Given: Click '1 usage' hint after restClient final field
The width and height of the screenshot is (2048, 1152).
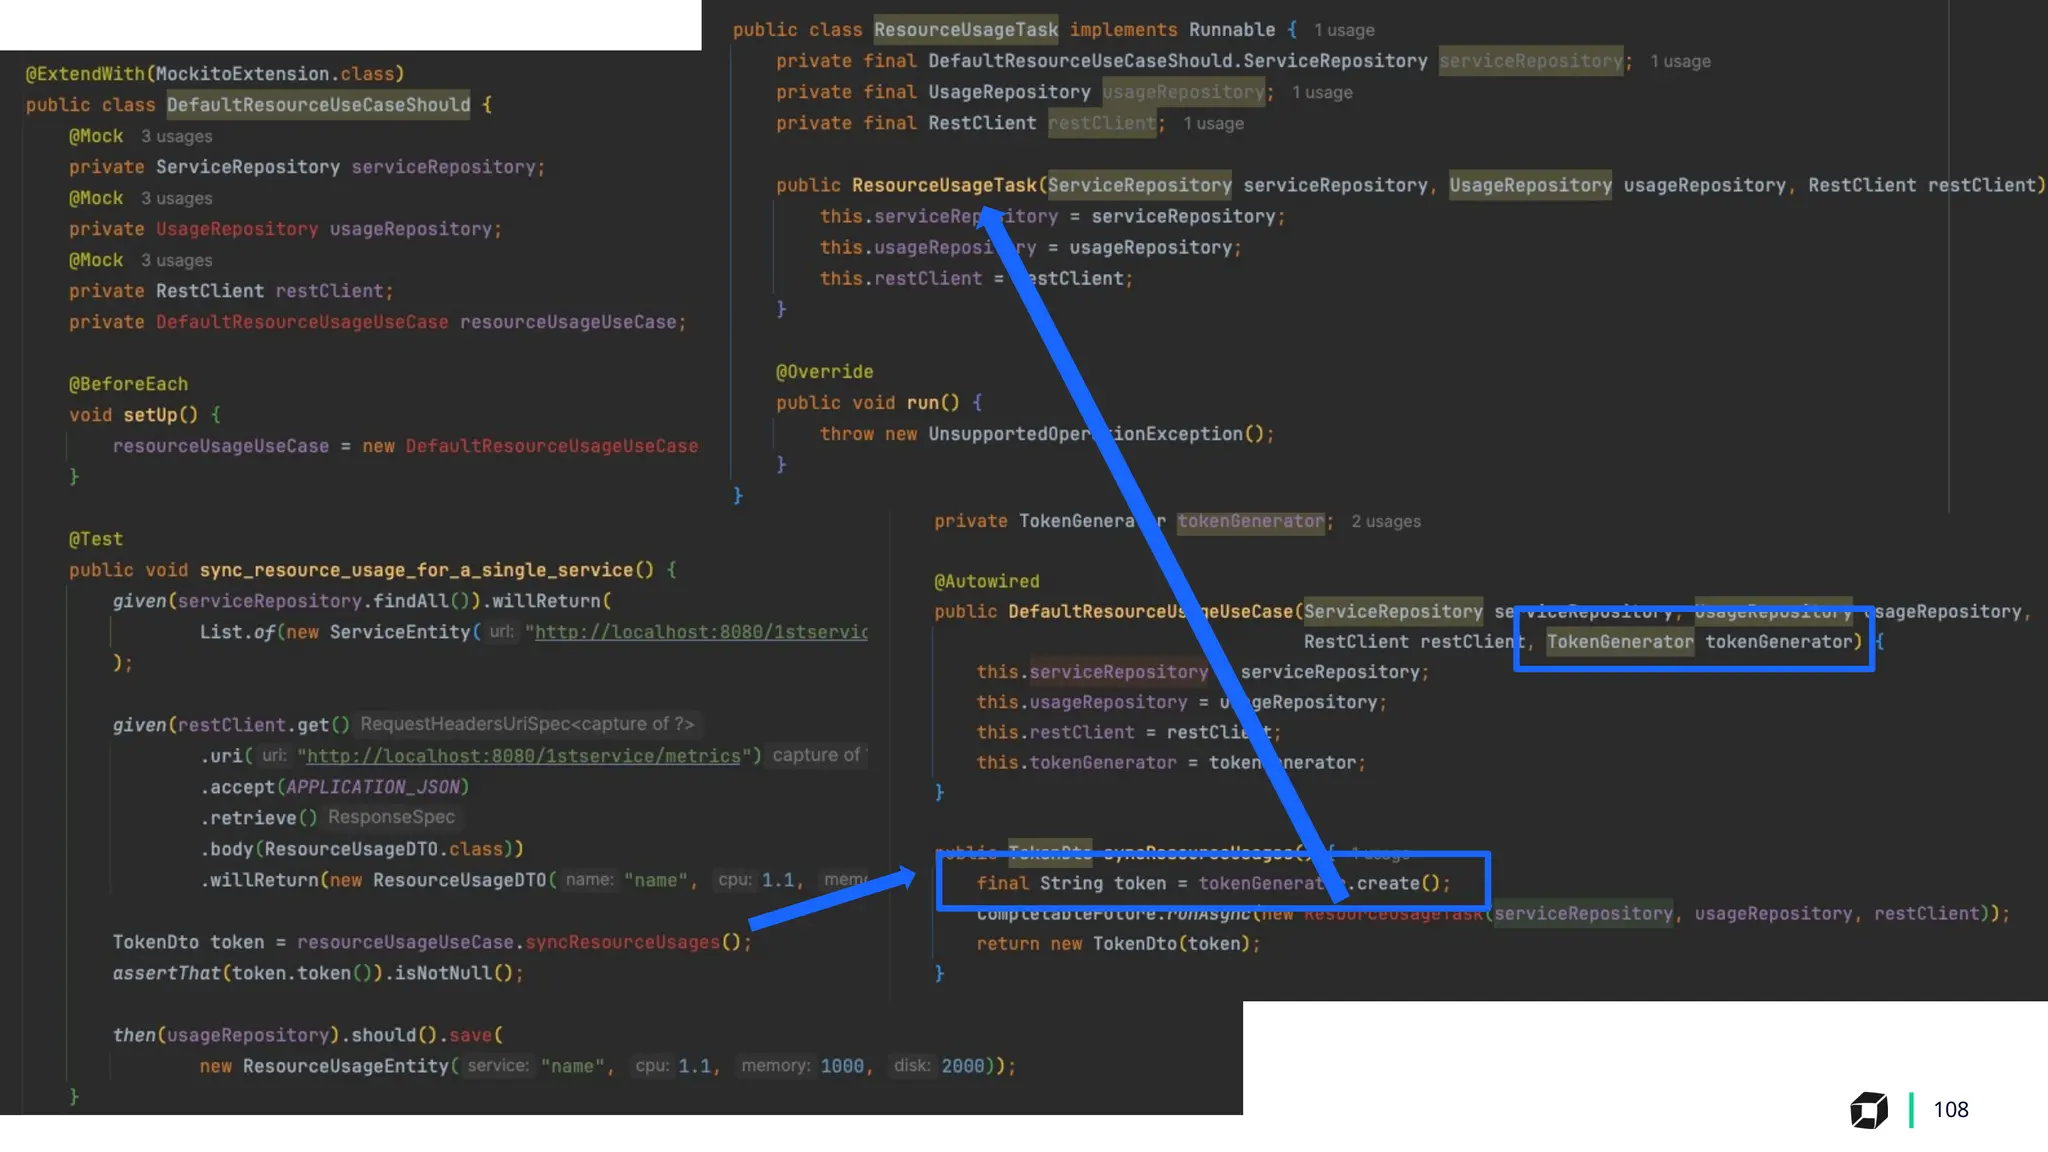Looking at the screenshot, I should 1213,123.
